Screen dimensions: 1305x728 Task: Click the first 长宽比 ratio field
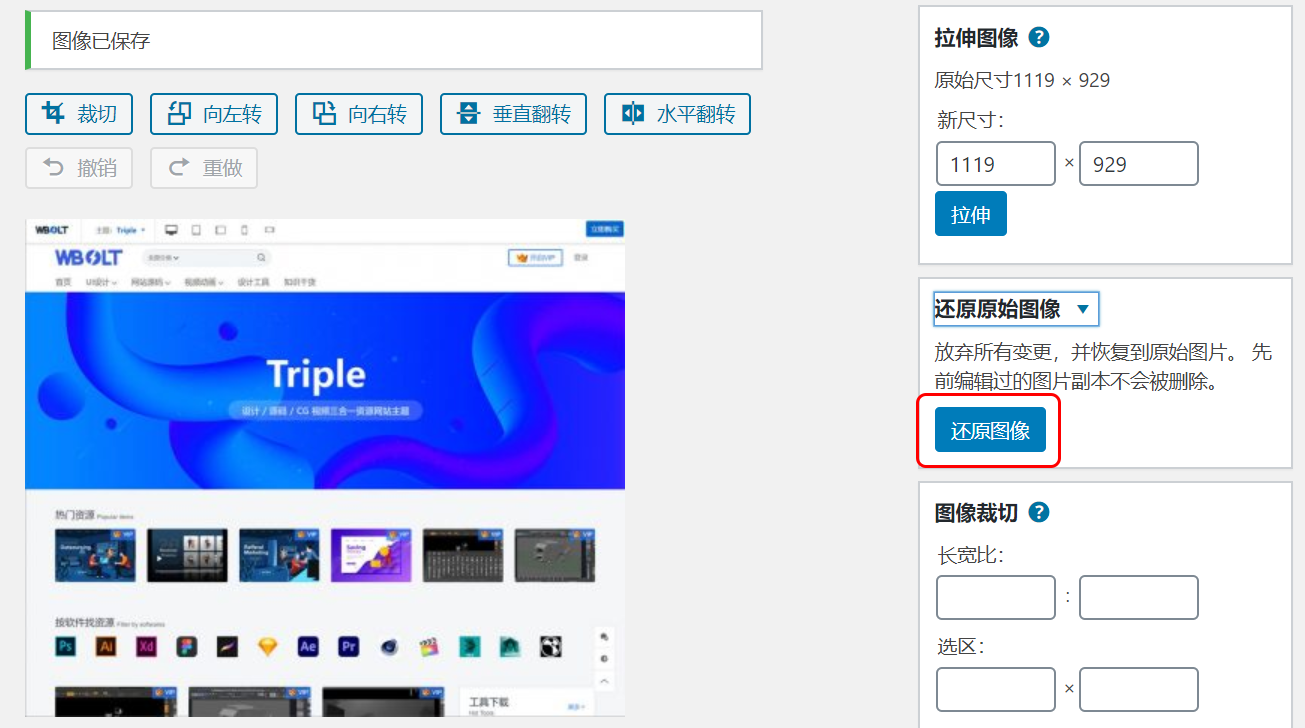(995, 597)
